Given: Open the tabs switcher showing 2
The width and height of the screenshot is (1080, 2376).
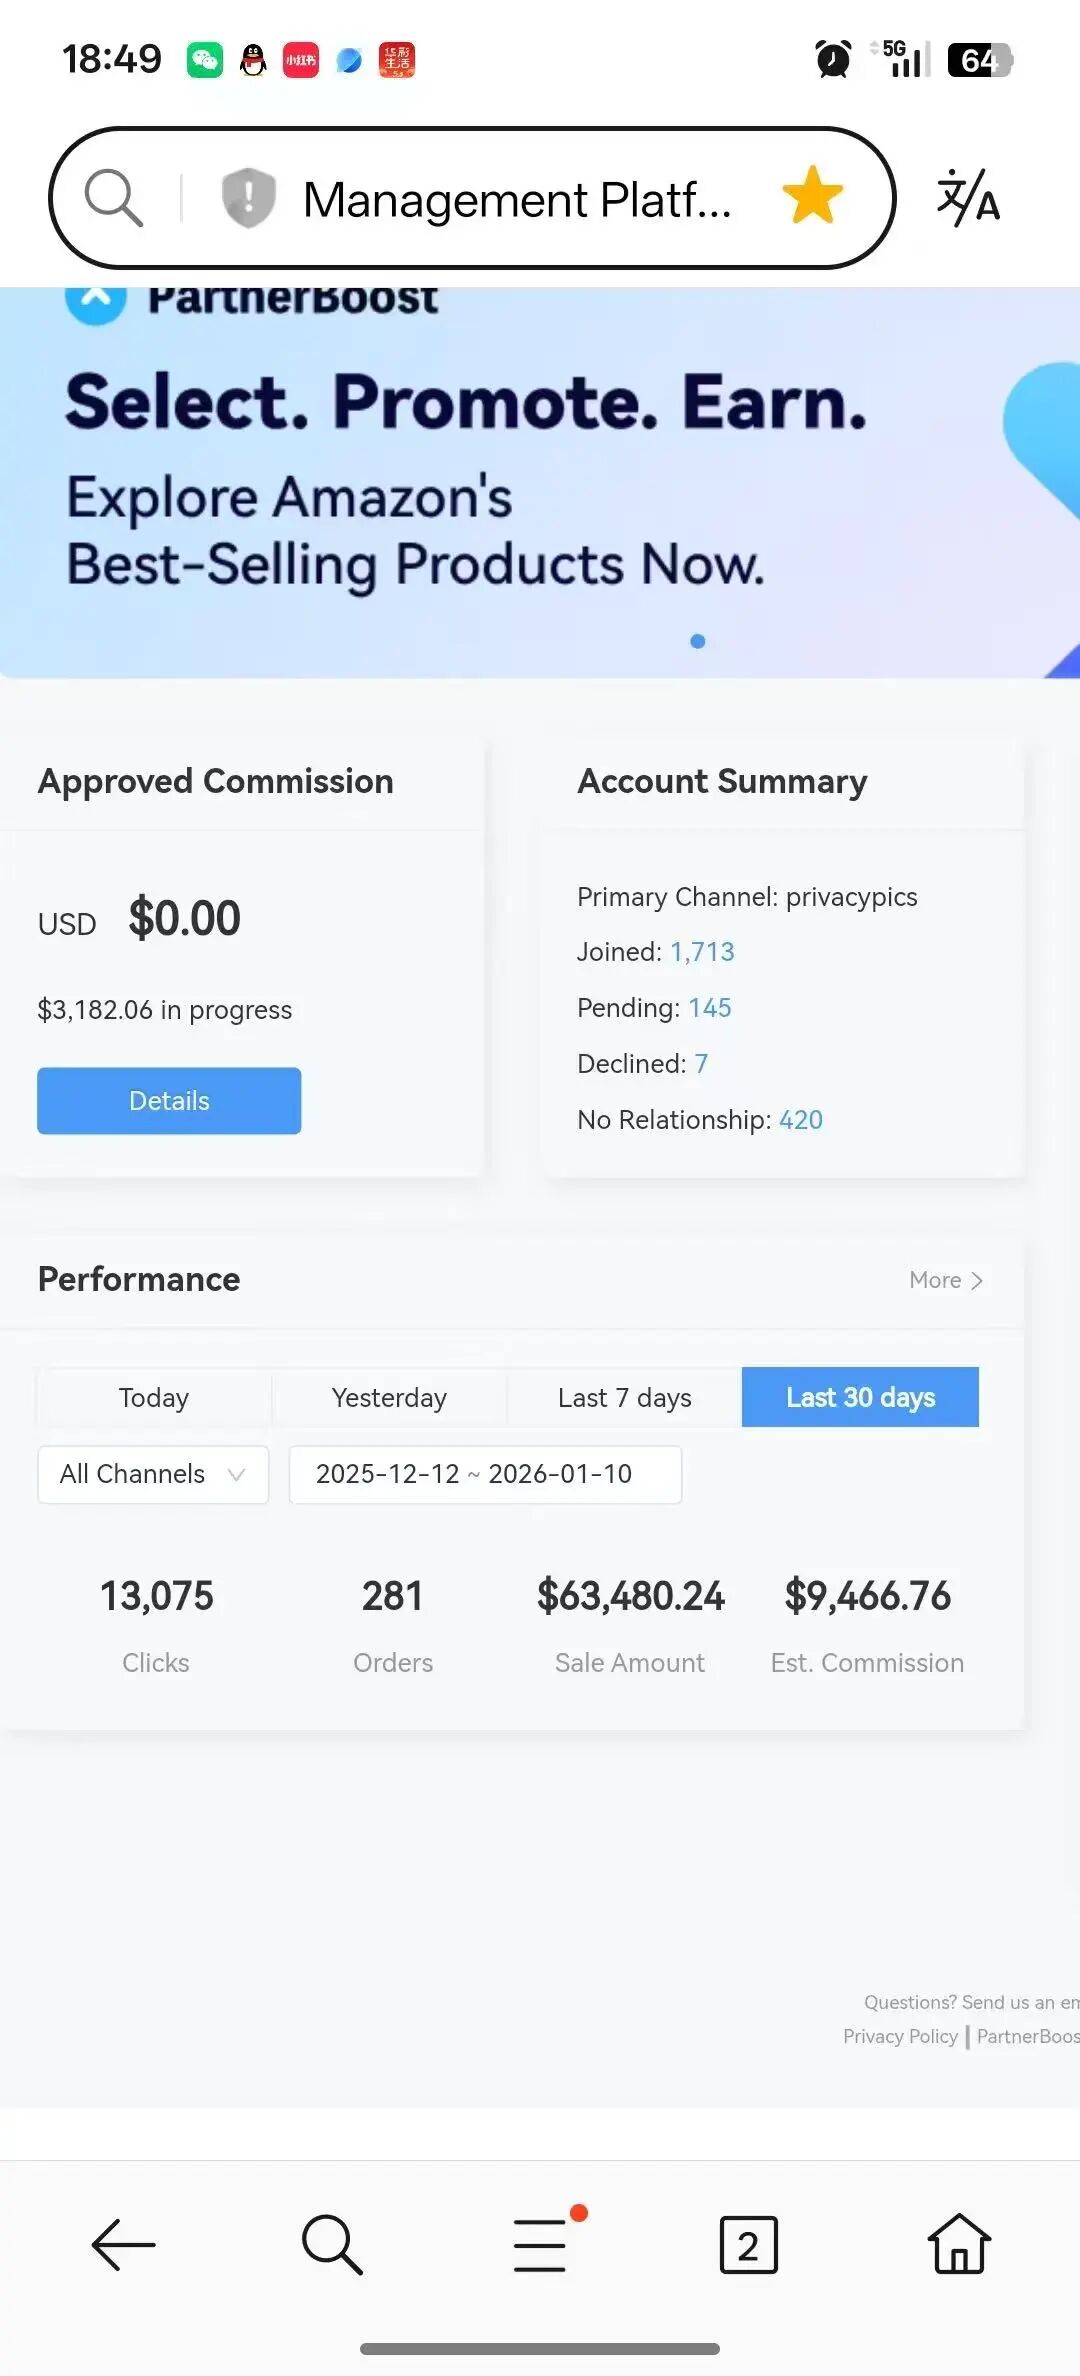Looking at the screenshot, I should [x=748, y=2245].
